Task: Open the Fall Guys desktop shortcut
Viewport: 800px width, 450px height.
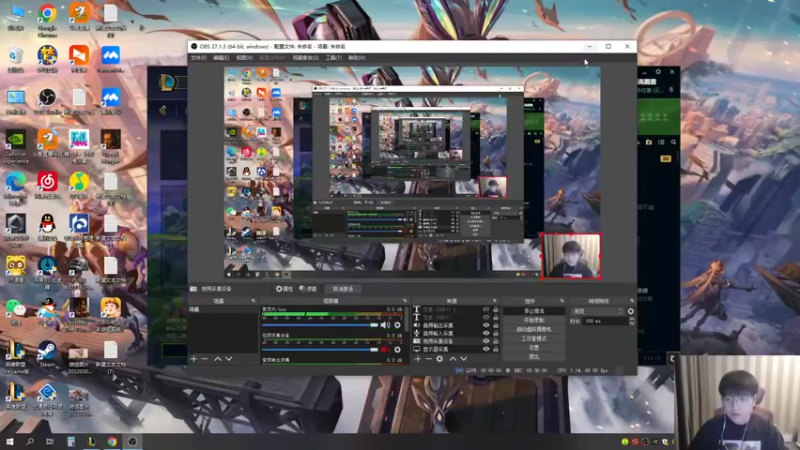Action: [79, 146]
